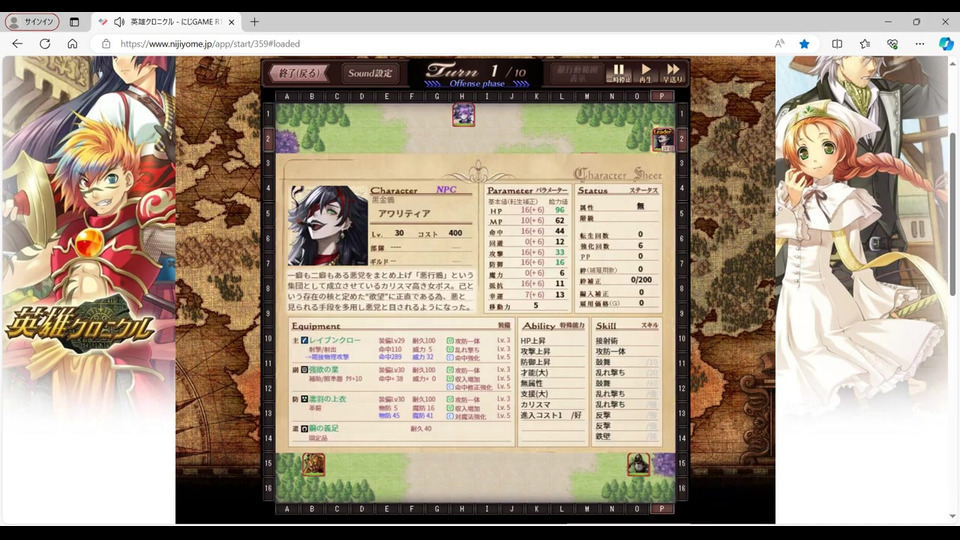Screen dimensions: 960x540
Task: Open the browser home page
Action: tap(72, 44)
